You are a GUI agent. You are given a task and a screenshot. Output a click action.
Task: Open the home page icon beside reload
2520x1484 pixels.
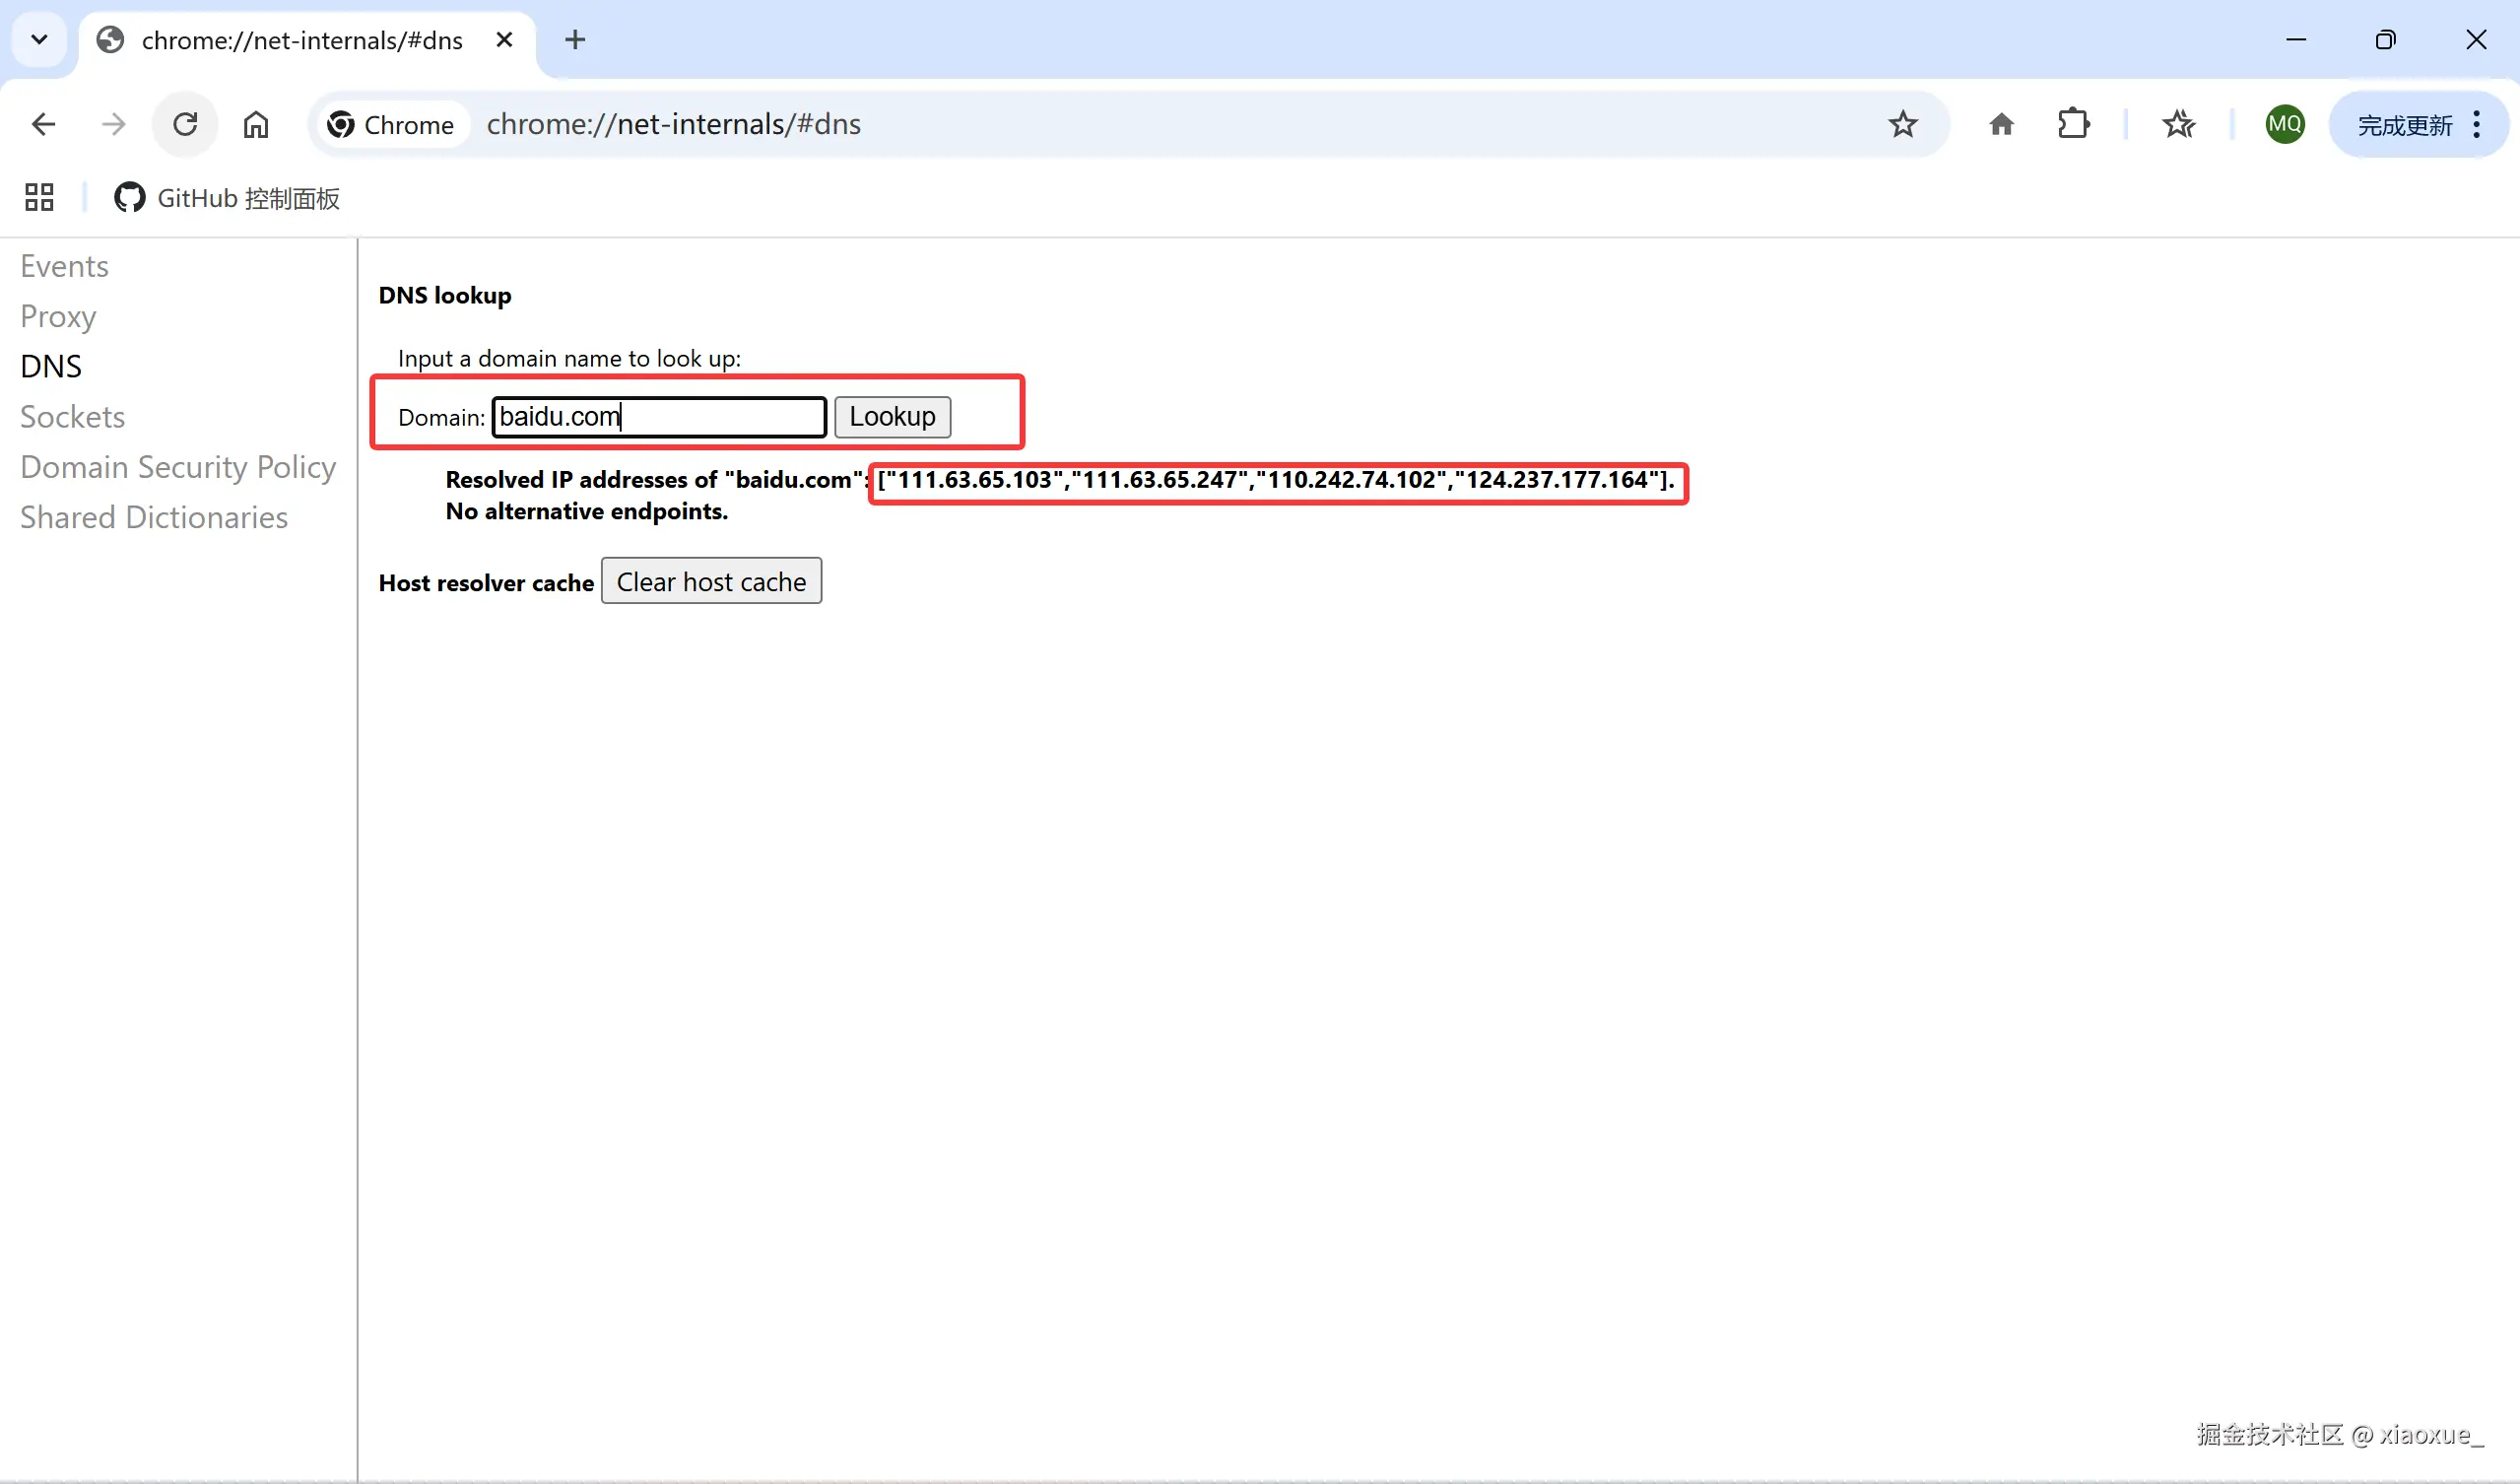pos(256,124)
